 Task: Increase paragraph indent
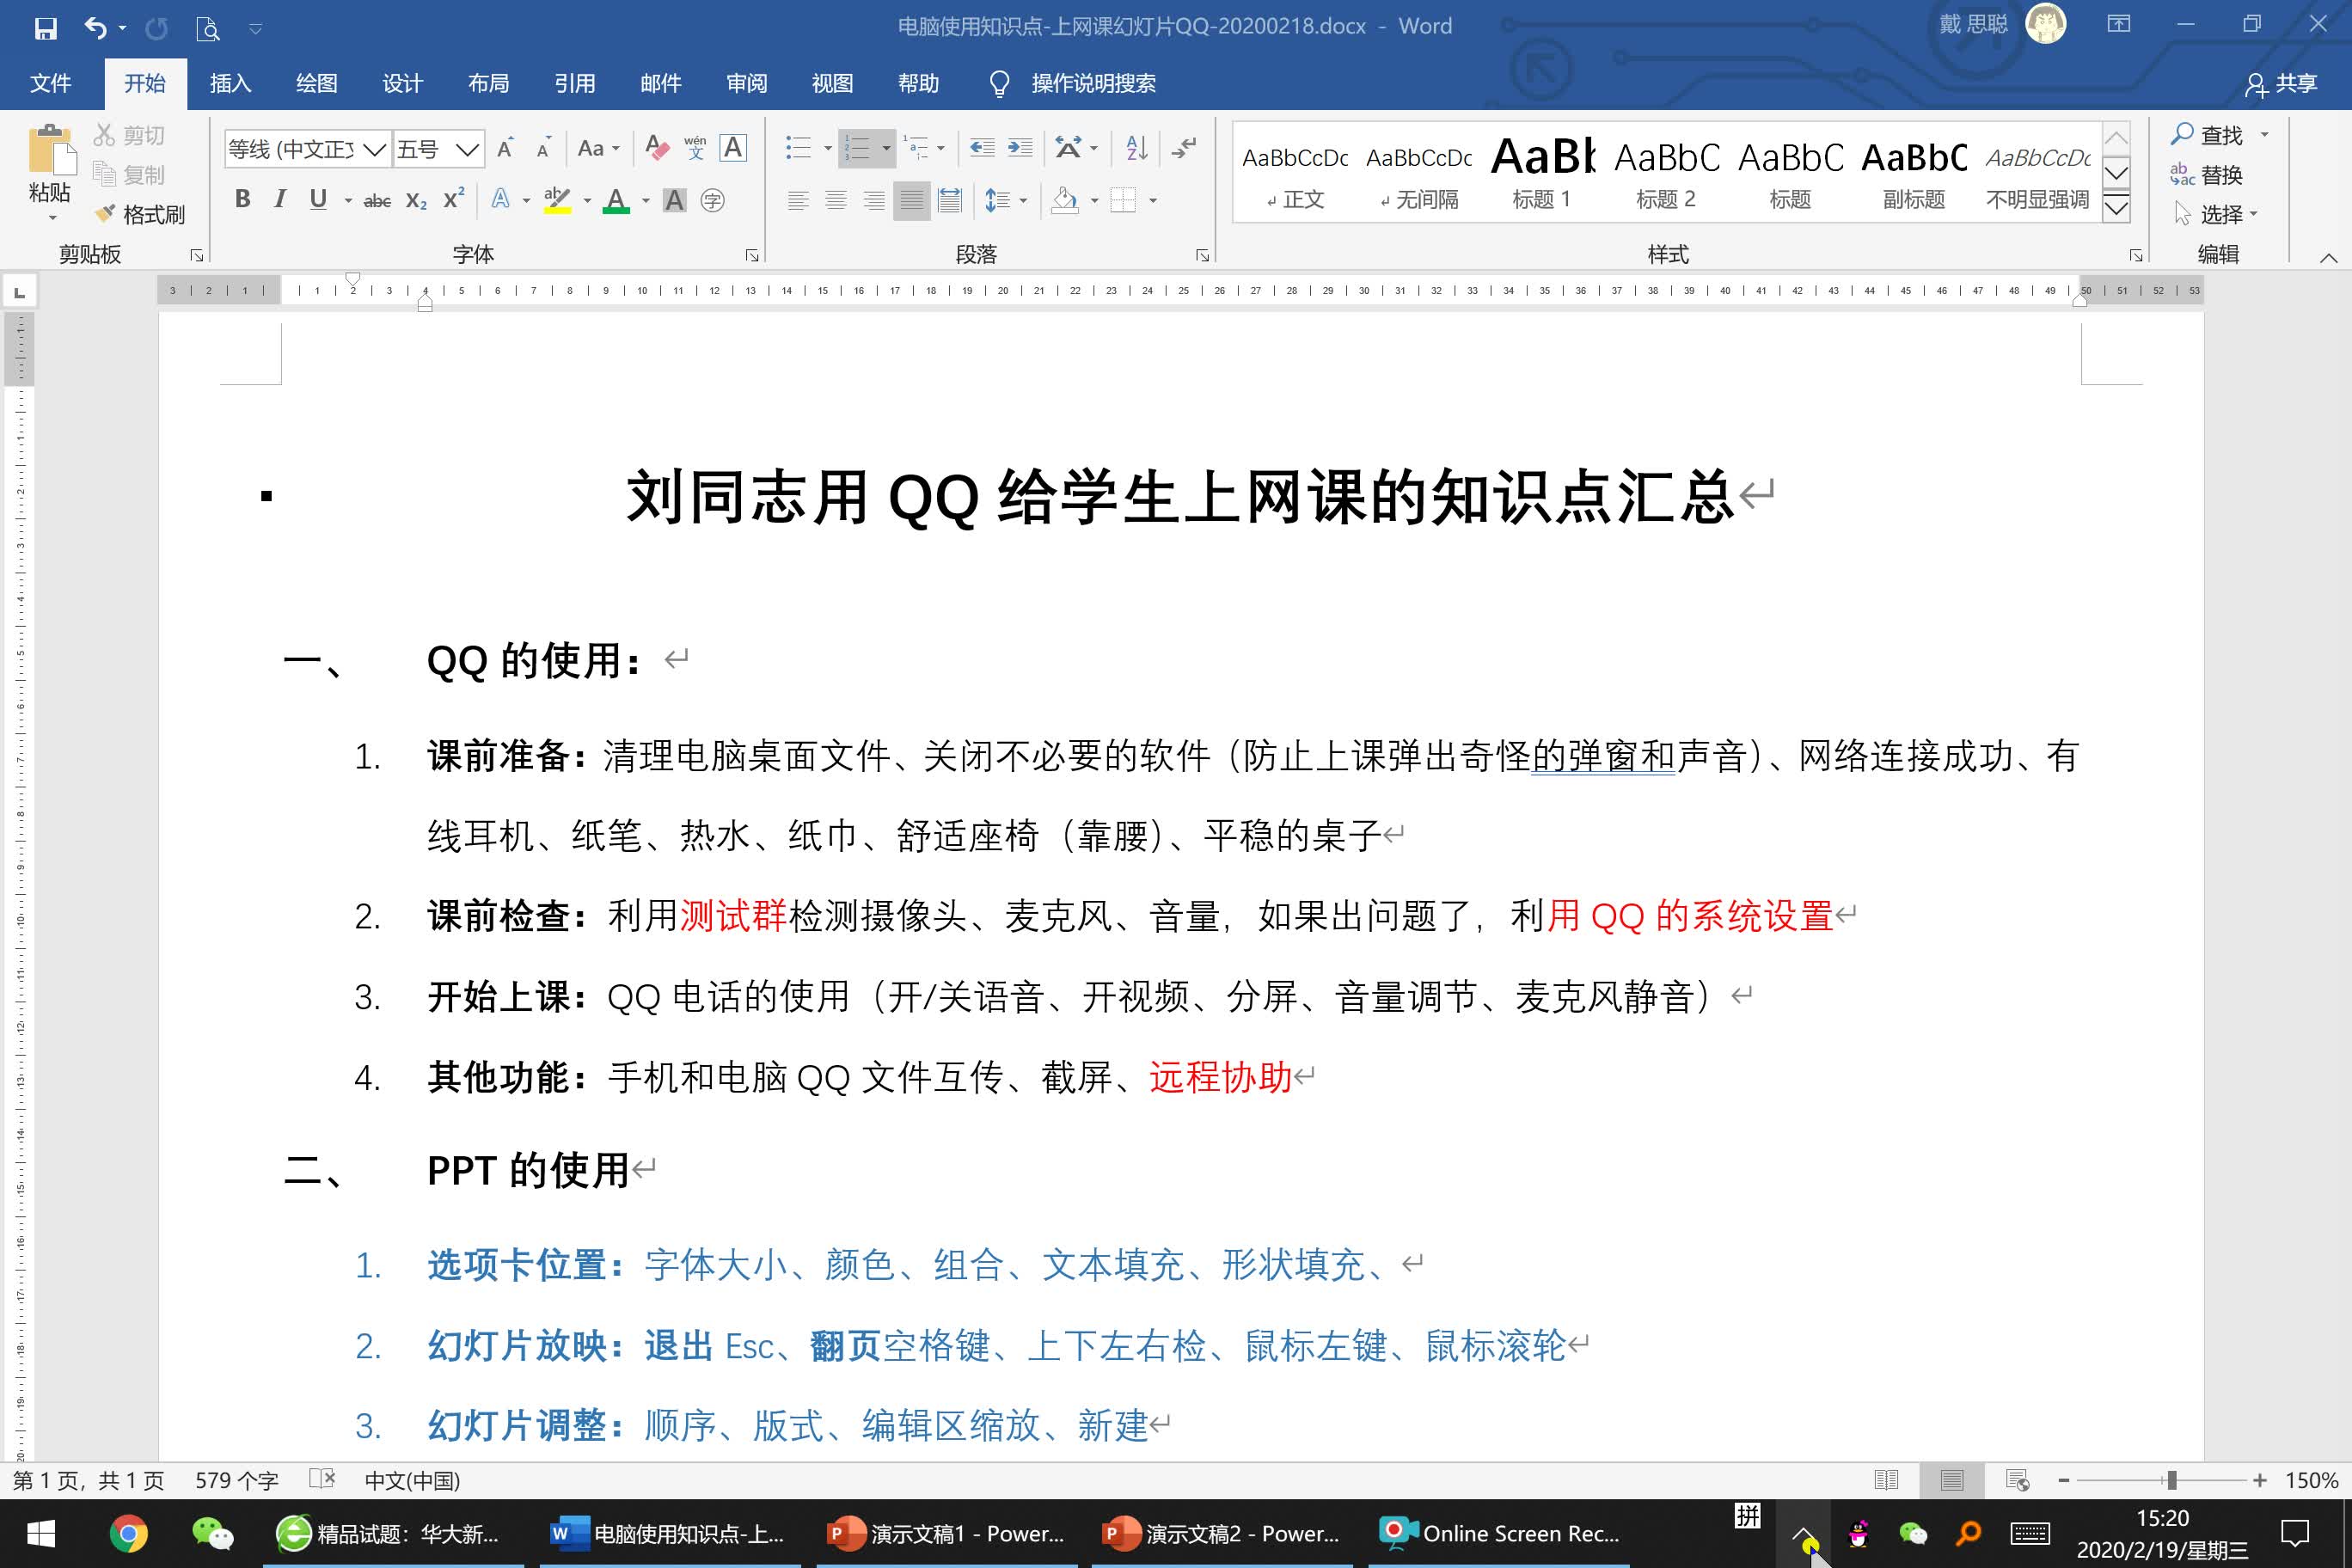click(x=1020, y=149)
